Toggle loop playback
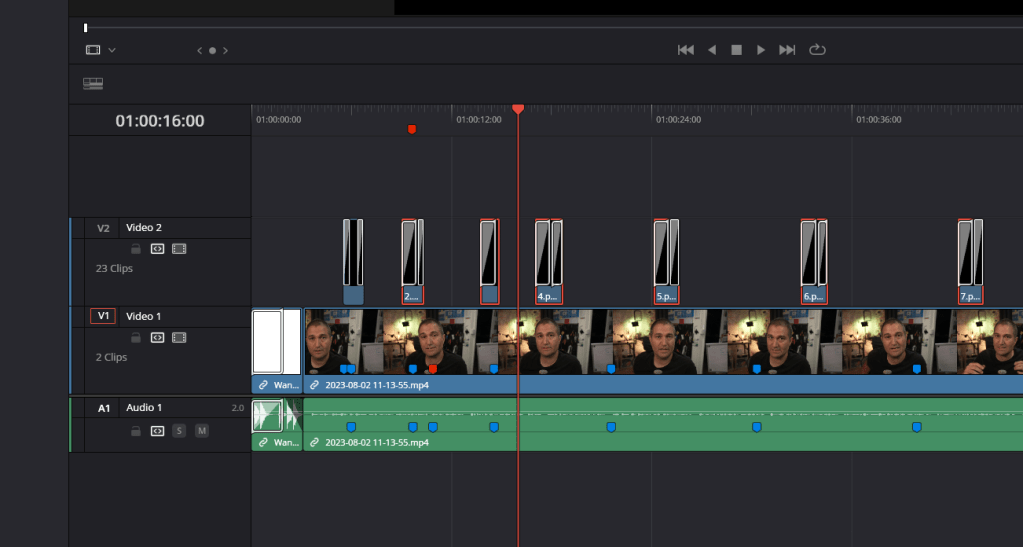This screenshot has height=547, width=1023. 817,50
